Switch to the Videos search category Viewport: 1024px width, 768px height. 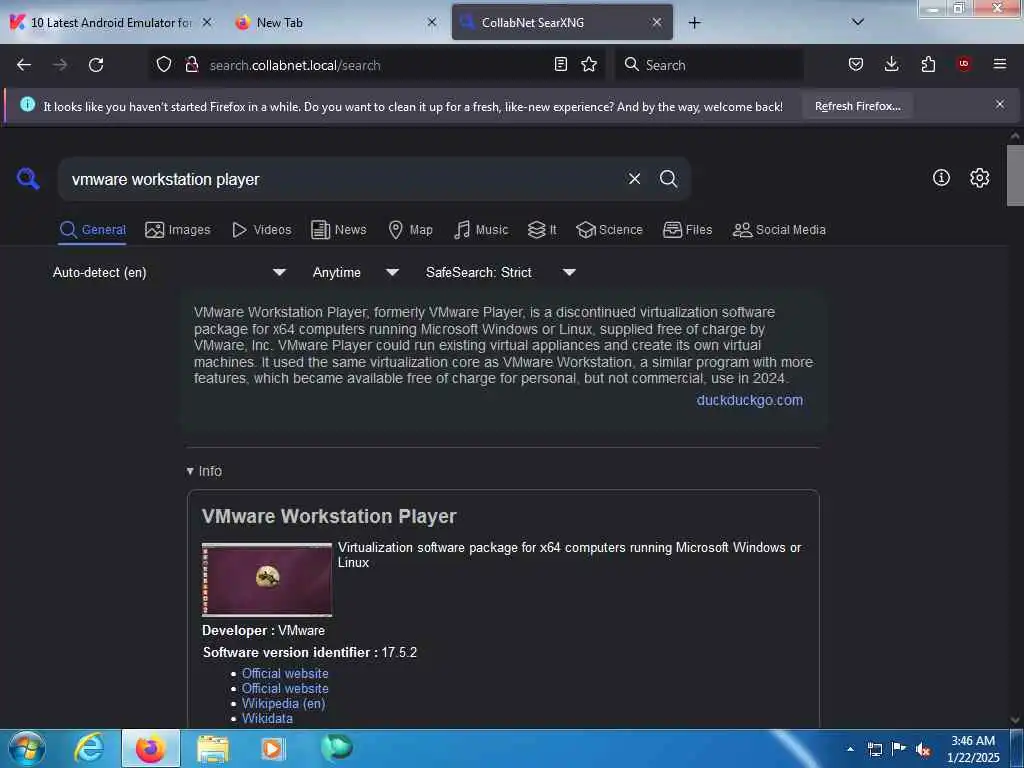(261, 230)
